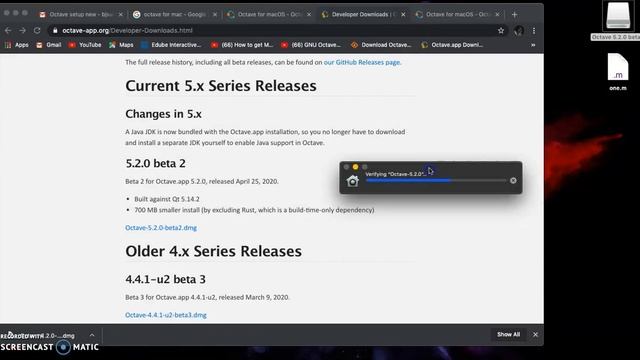Viewport: 640px width, 360px height.
Task: Open Edube Interactive bookmark
Action: coord(171,45)
